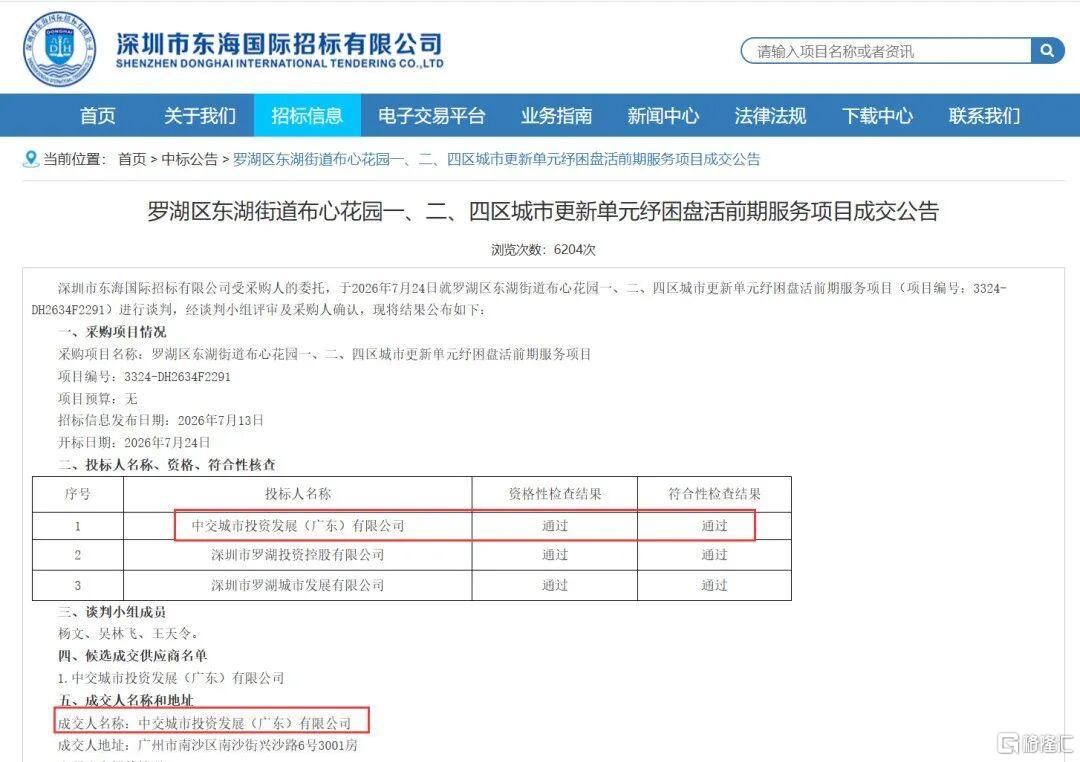Click the Donghai company logo emblem
1080x762 pixels.
59,49
